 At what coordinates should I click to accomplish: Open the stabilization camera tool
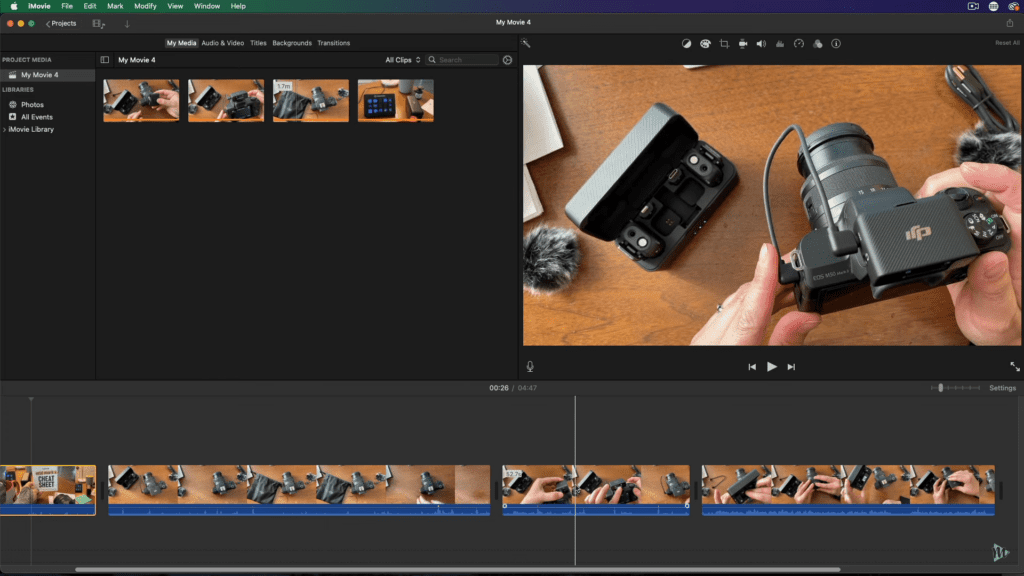point(743,44)
